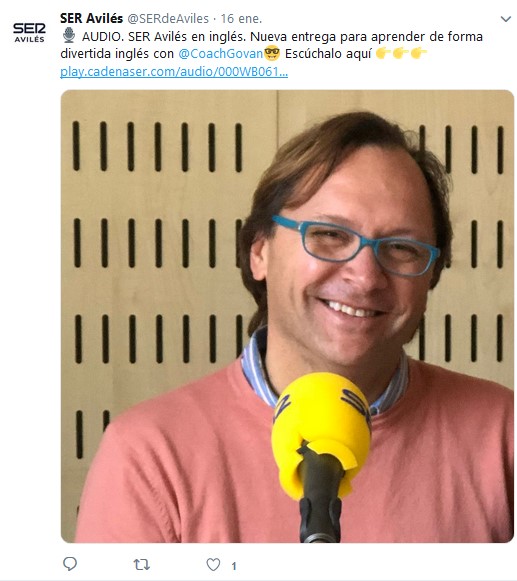The height and width of the screenshot is (581, 517).
Task: Click the microphone emoji before AUDIO
Action: (x=69, y=36)
